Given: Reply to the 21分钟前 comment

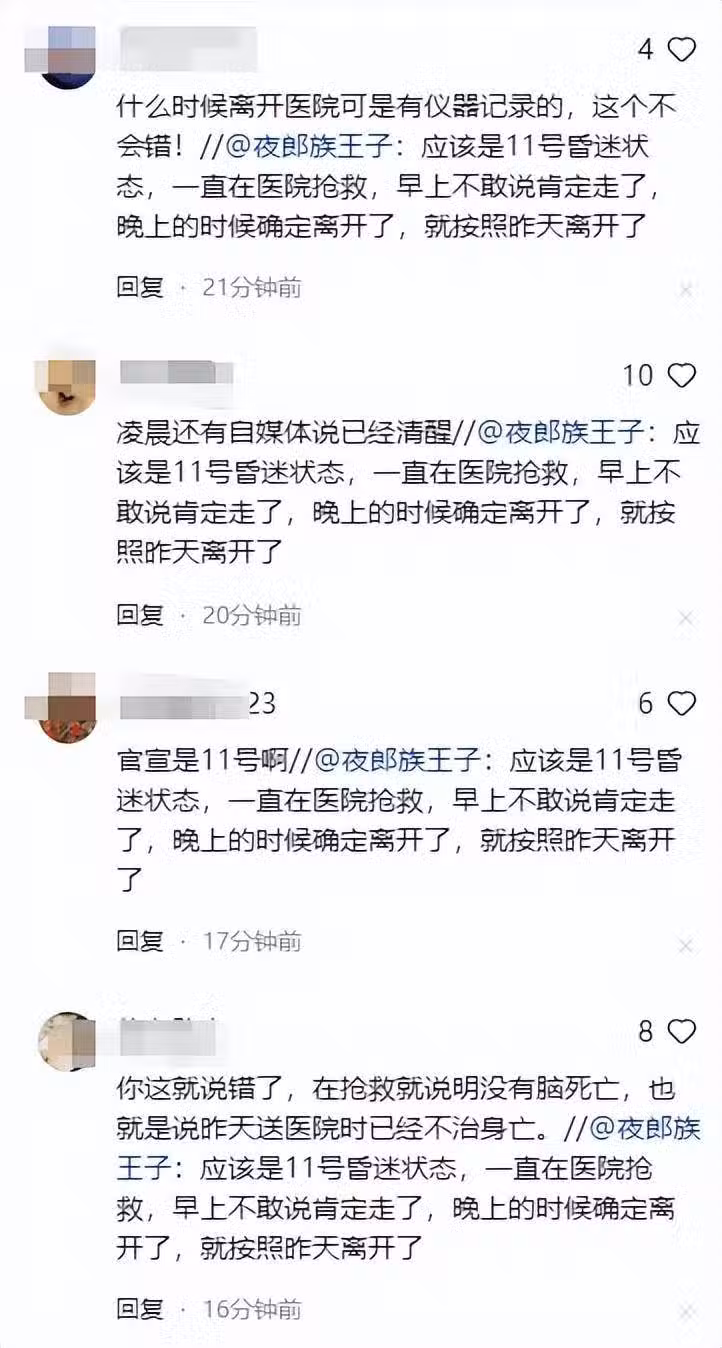Looking at the screenshot, I should (x=140, y=288).
